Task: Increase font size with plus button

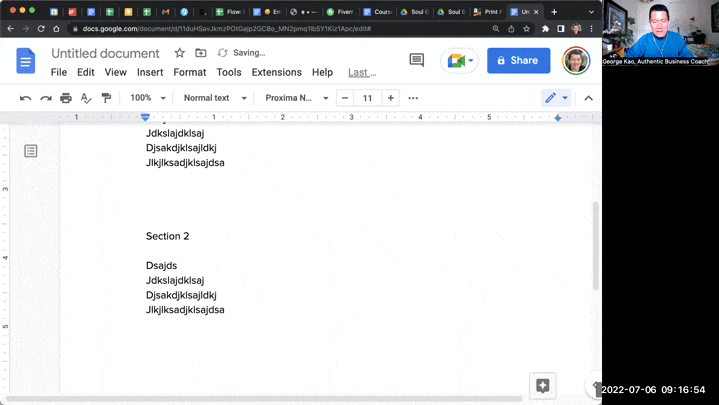Action: (390, 98)
